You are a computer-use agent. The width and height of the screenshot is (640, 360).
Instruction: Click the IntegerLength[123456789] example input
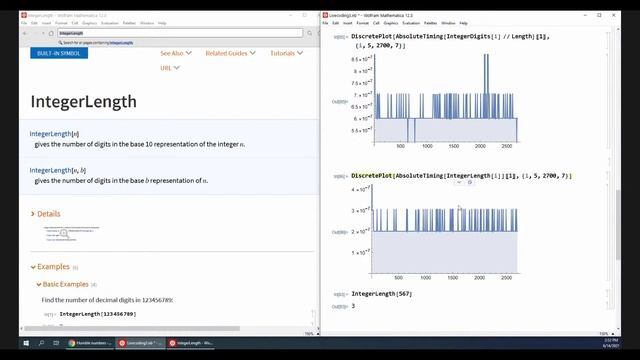[x=98, y=314]
